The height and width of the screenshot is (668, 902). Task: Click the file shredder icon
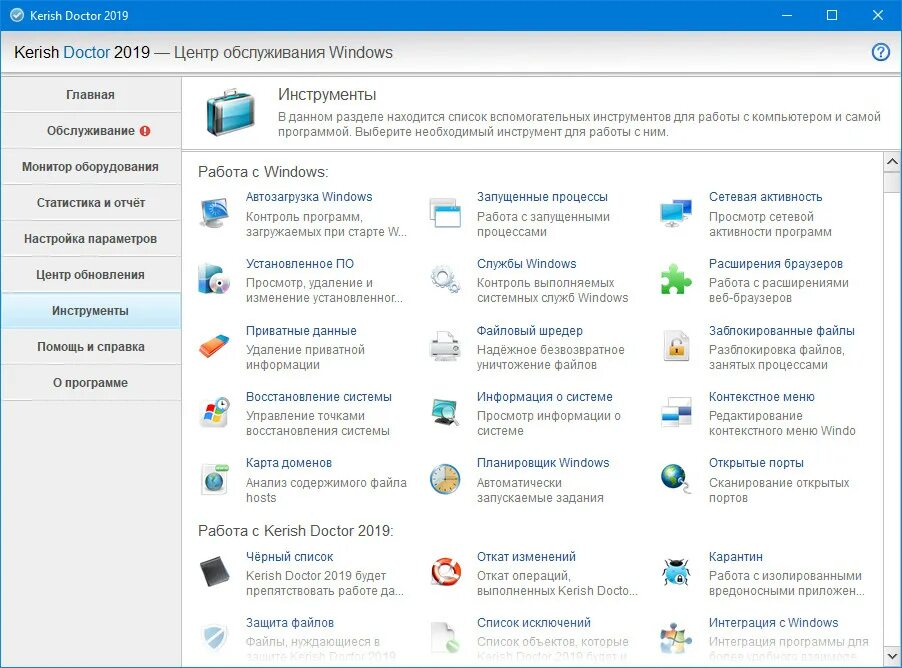(445, 346)
